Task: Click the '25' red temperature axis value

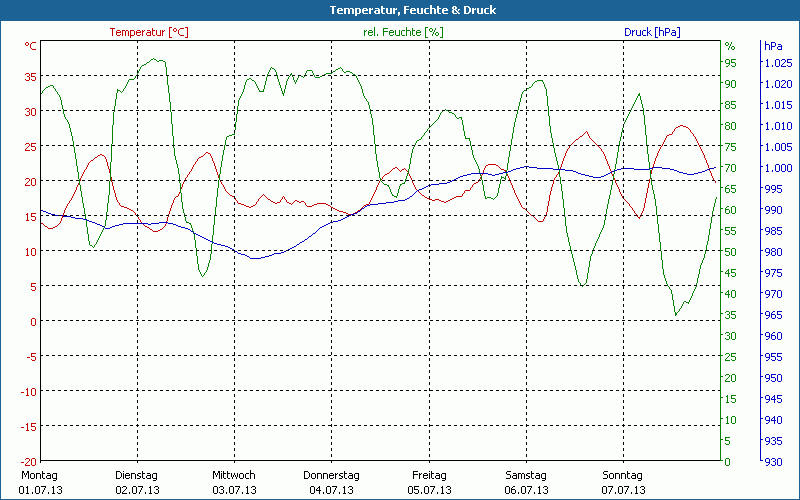Action: point(31,146)
